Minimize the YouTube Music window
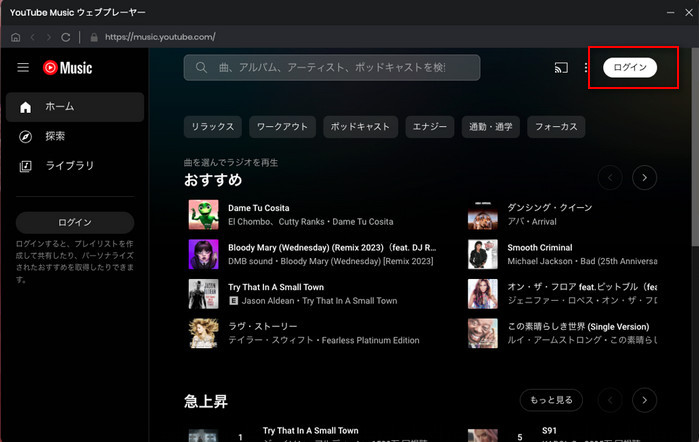The image size is (699, 442). (x=670, y=12)
